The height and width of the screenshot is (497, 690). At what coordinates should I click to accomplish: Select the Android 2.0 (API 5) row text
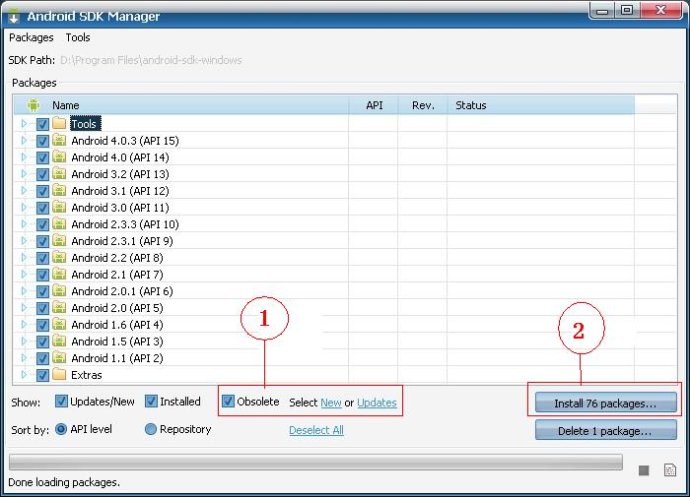click(117, 308)
